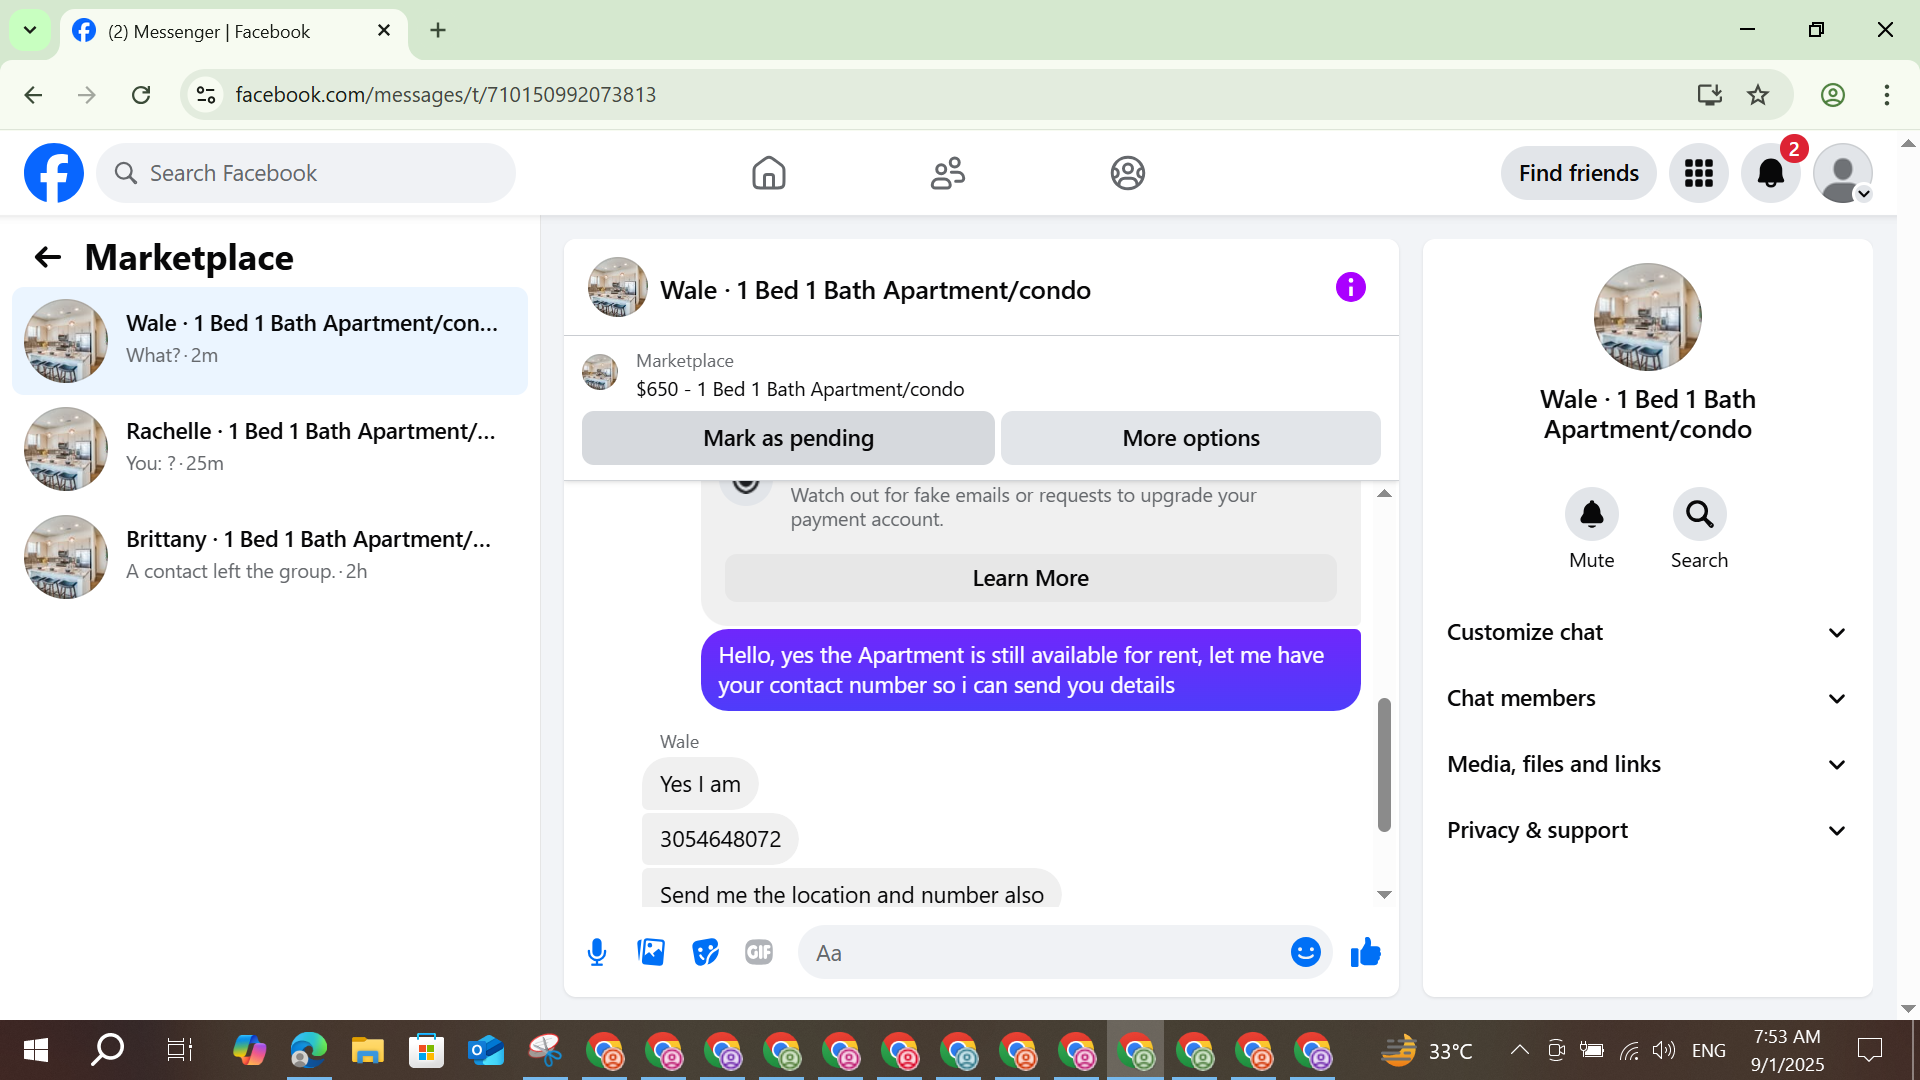This screenshot has height=1080, width=1920.
Task: Expand Customize chat section
Action: click(x=1647, y=633)
